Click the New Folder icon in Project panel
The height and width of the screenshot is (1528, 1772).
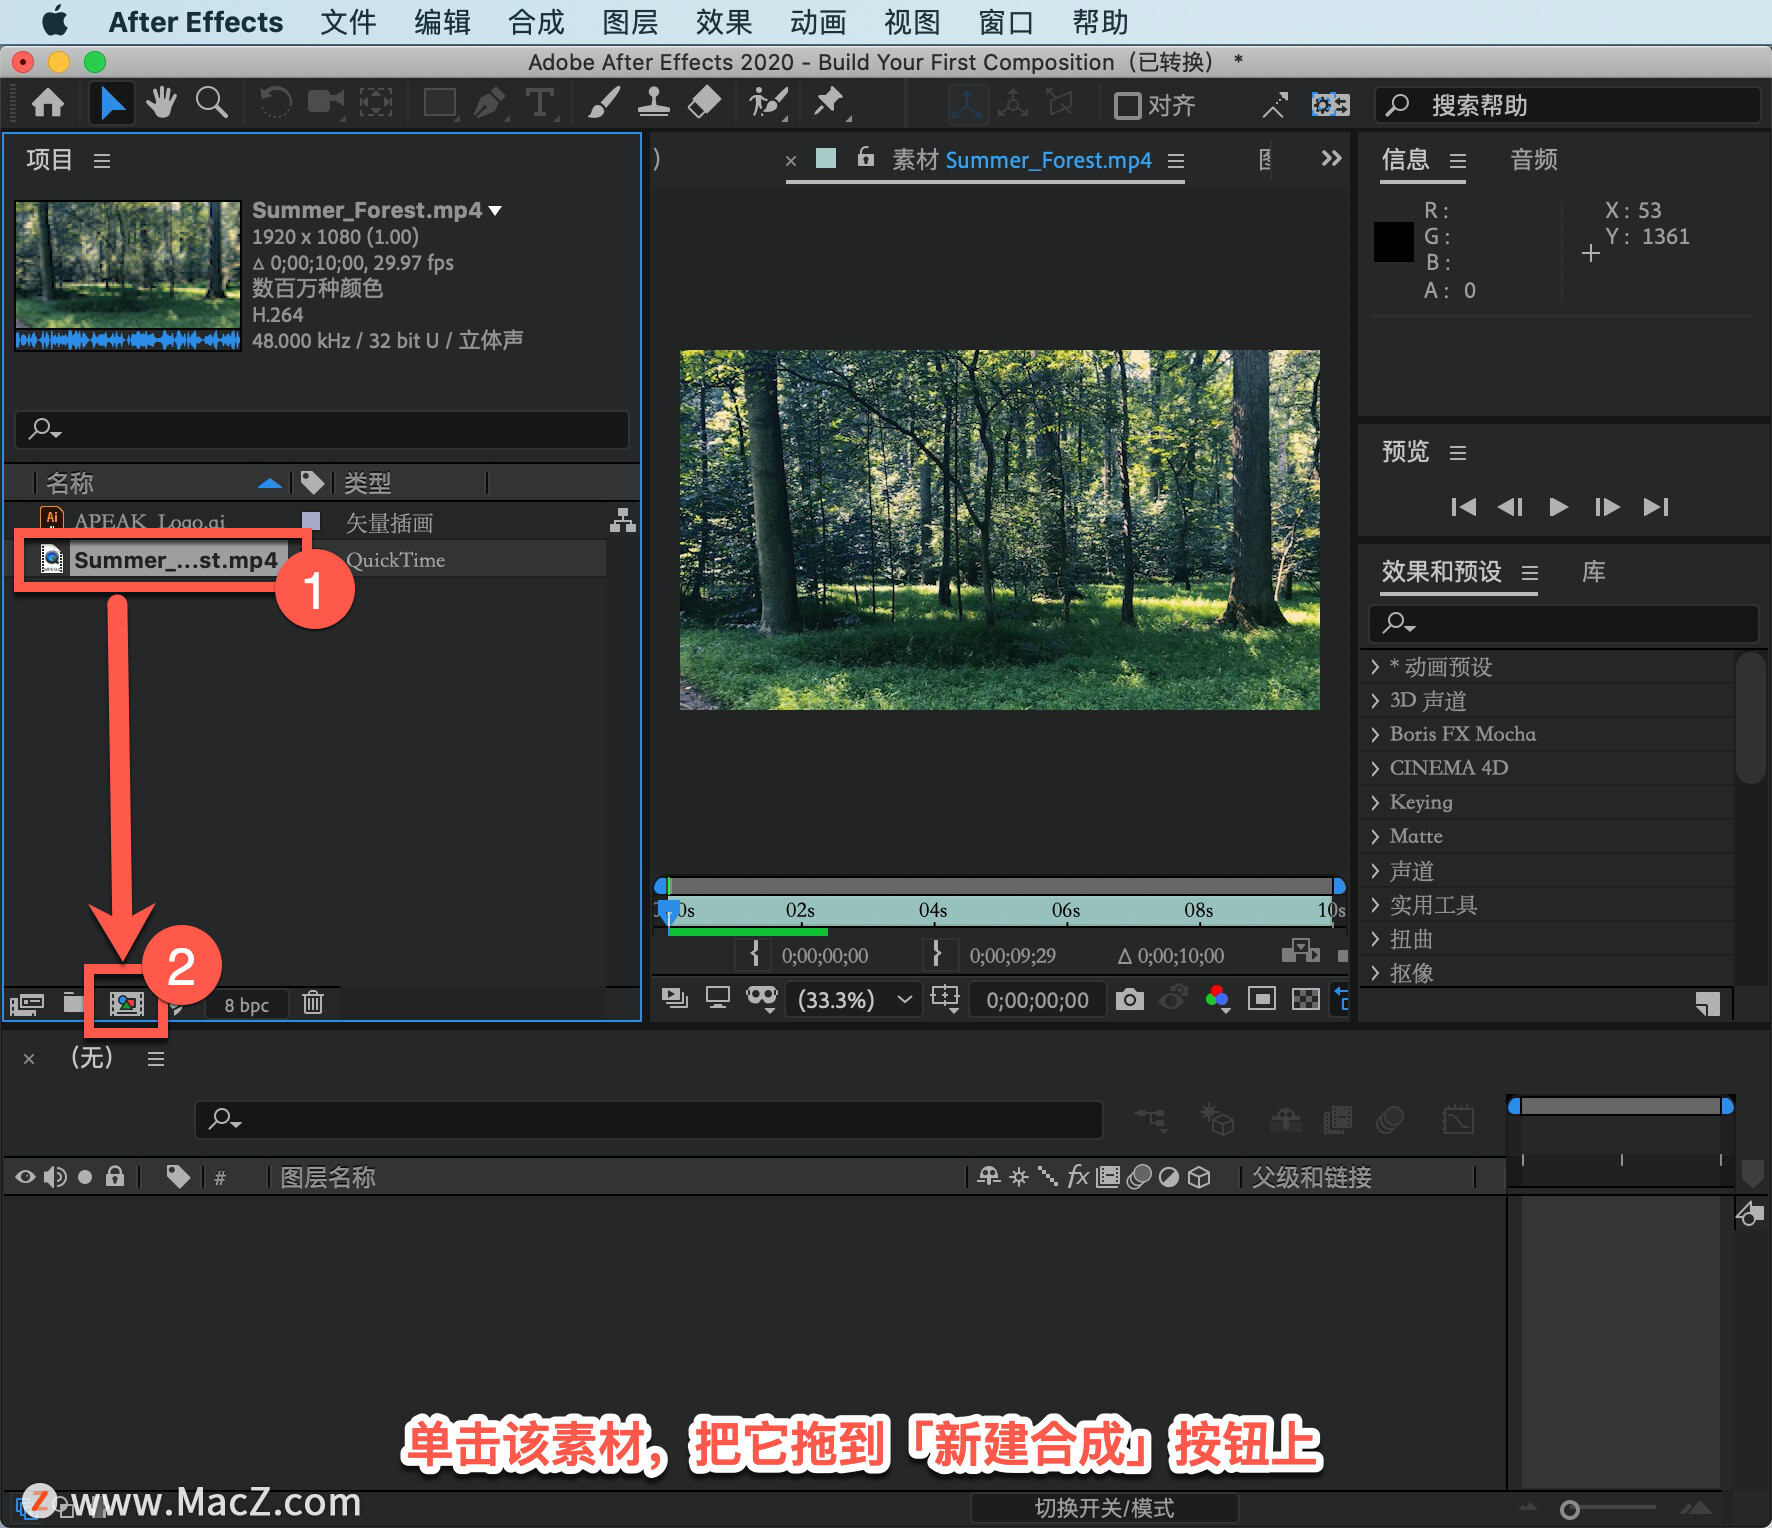[x=73, y=1002]
